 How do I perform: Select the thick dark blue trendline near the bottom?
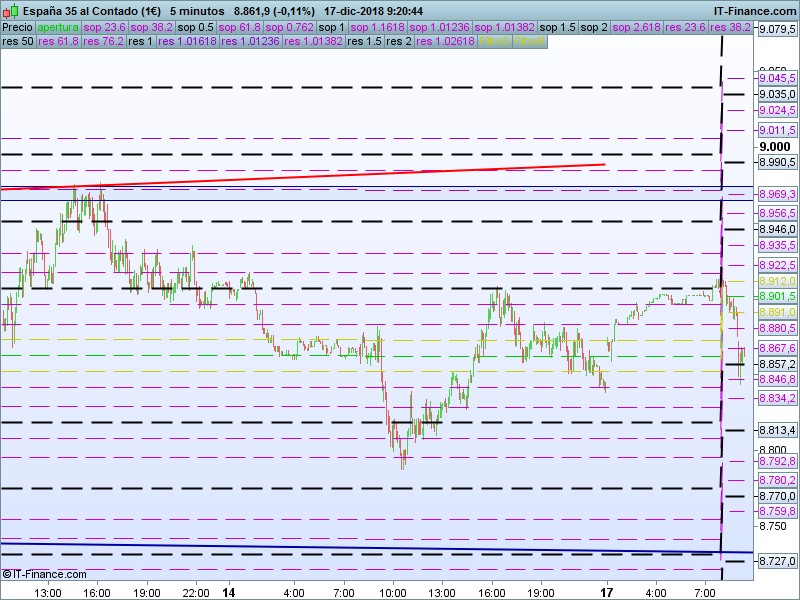pos(377,547)
